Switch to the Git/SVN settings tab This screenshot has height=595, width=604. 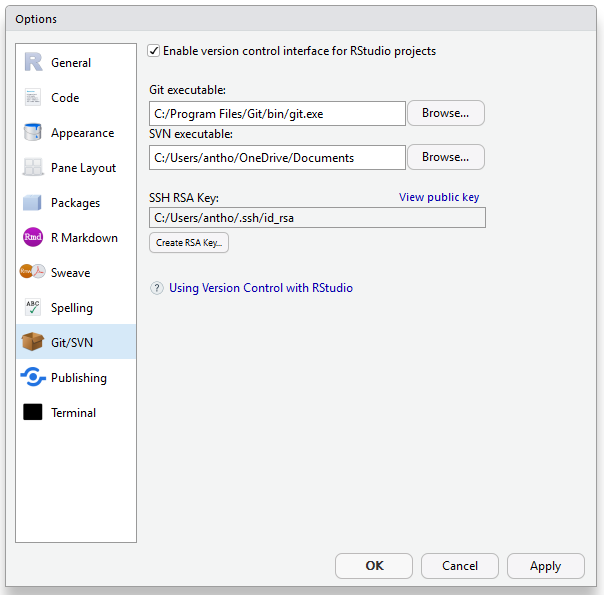(x=71, y=343)
